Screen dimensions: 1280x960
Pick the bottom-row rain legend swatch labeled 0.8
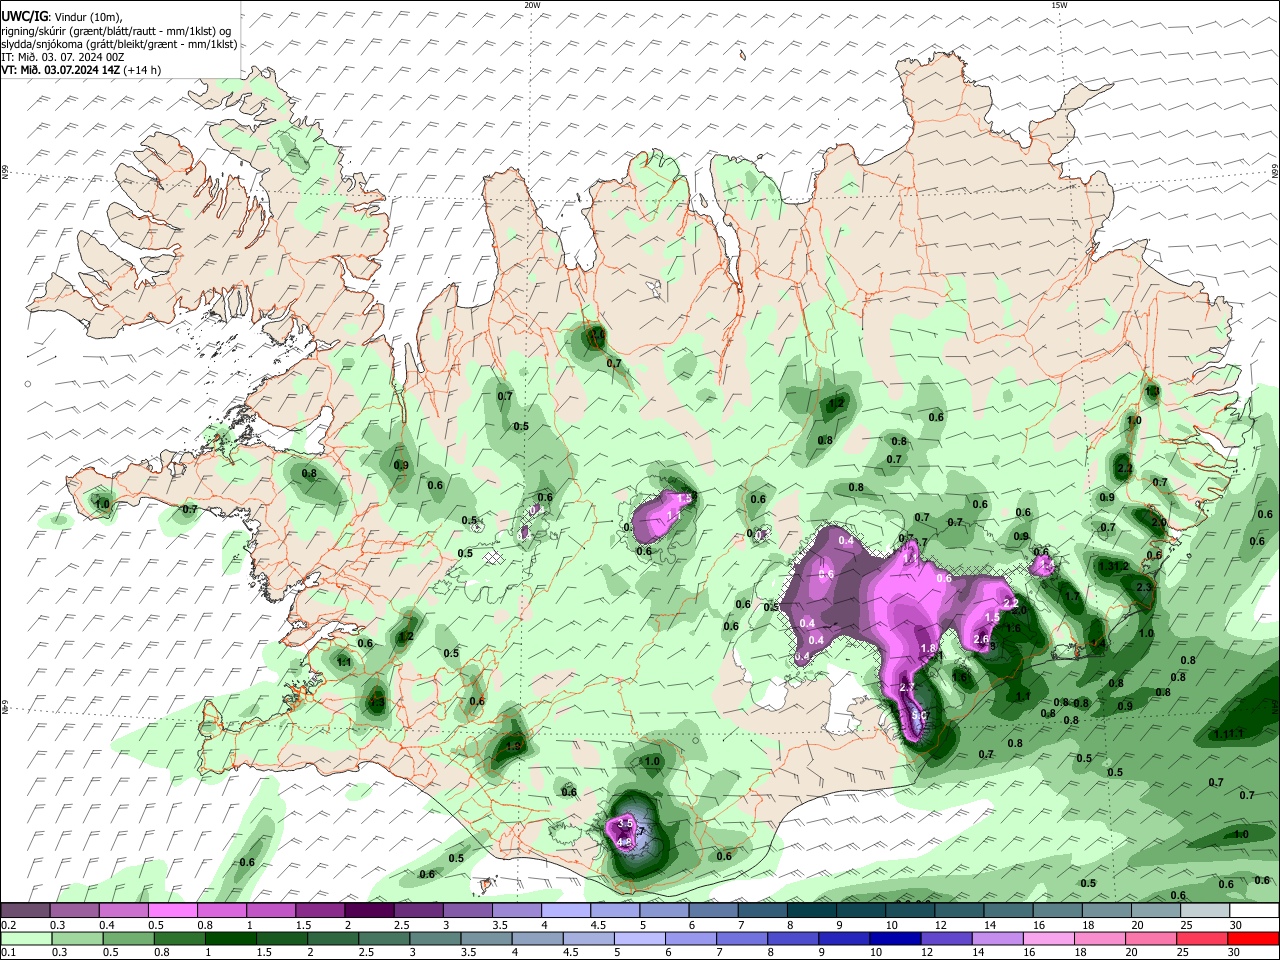(180, 939)
